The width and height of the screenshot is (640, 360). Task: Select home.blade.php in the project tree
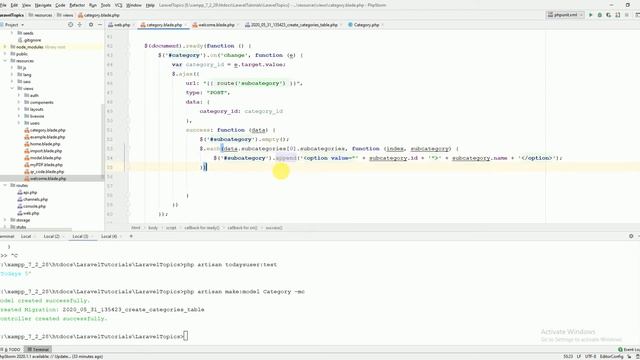click(x=42, y=144)
